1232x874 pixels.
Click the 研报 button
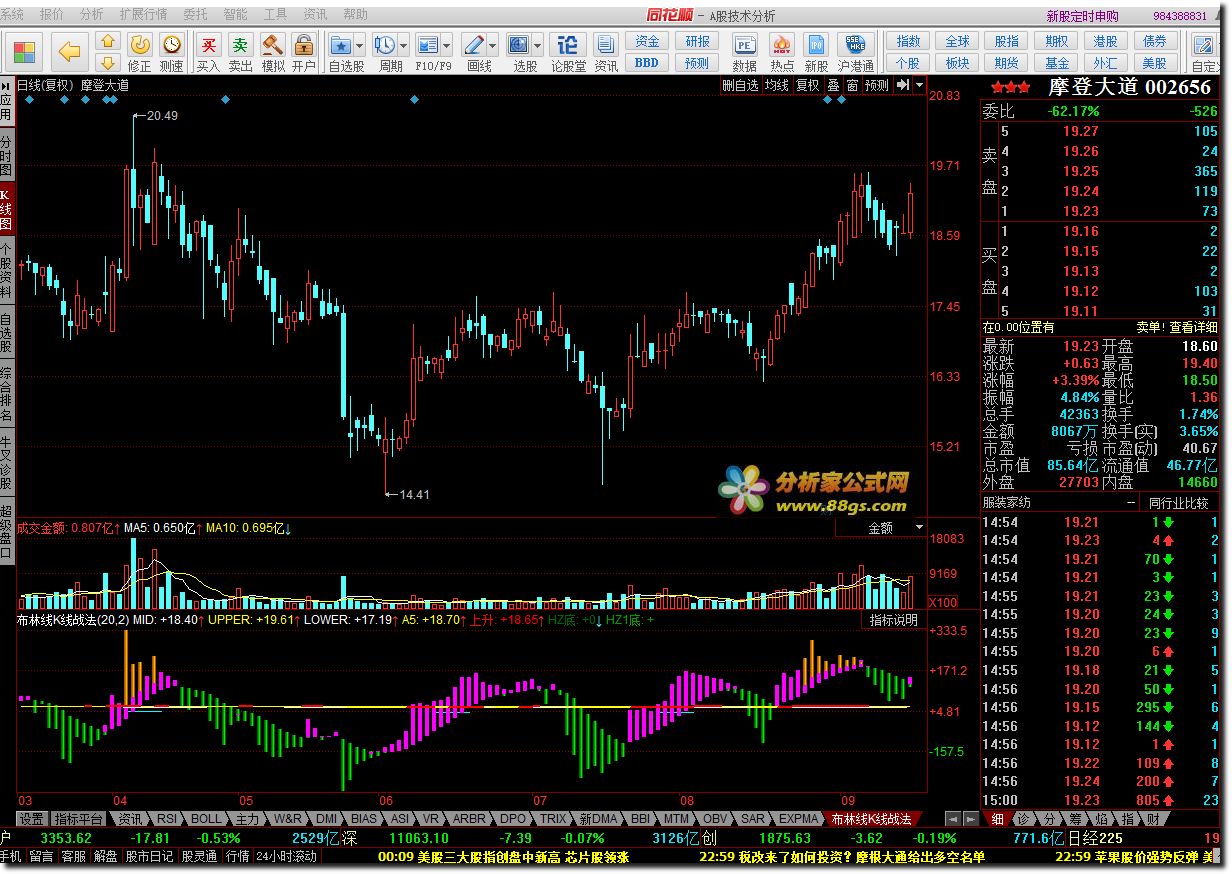click(697, 41)
